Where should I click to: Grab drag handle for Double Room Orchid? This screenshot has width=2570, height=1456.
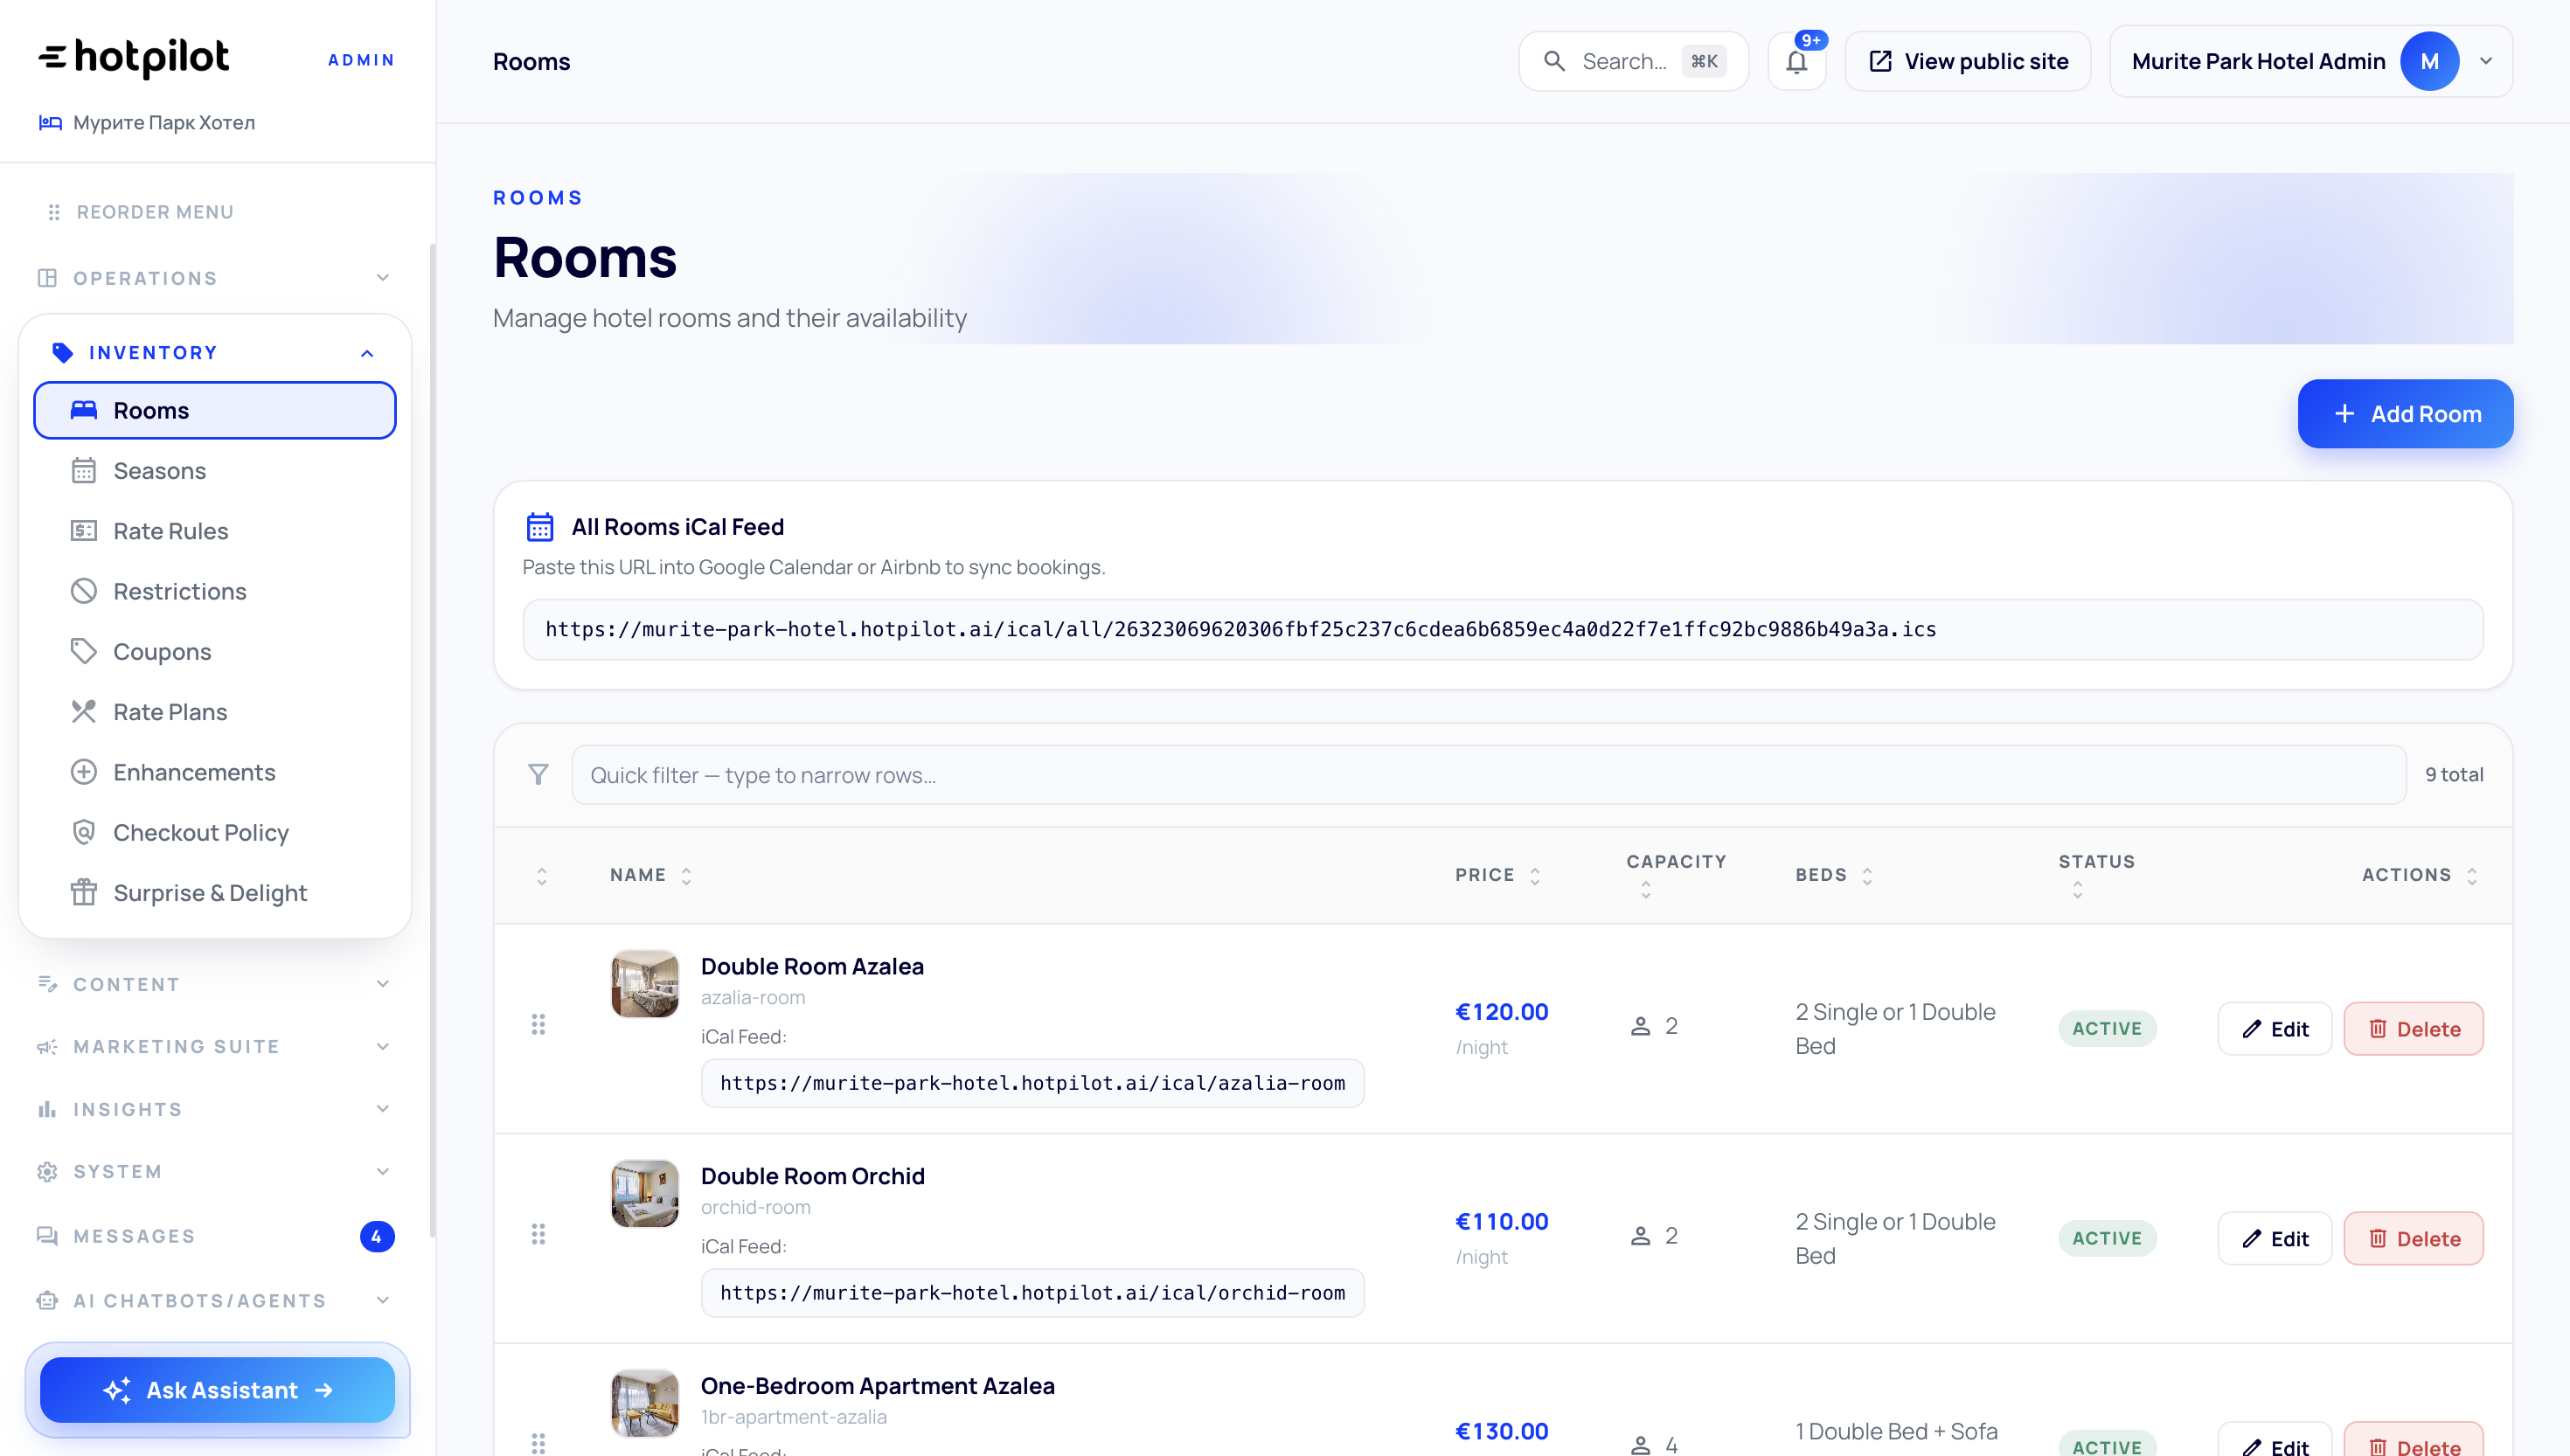(x=538, y=1234)
